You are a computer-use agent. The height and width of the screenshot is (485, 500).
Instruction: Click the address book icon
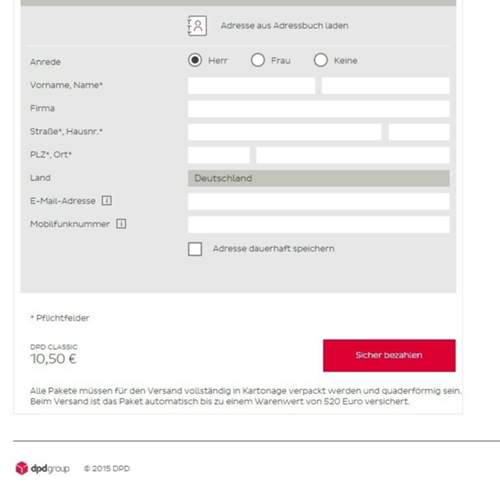(197, 26)
